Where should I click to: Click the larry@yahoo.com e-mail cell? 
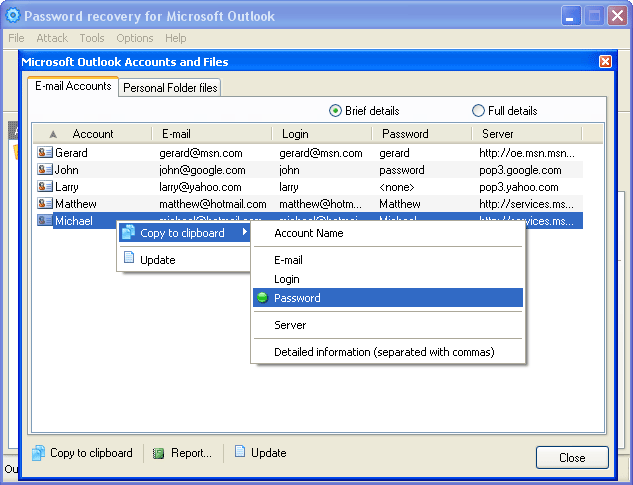[x=200, y=187]
